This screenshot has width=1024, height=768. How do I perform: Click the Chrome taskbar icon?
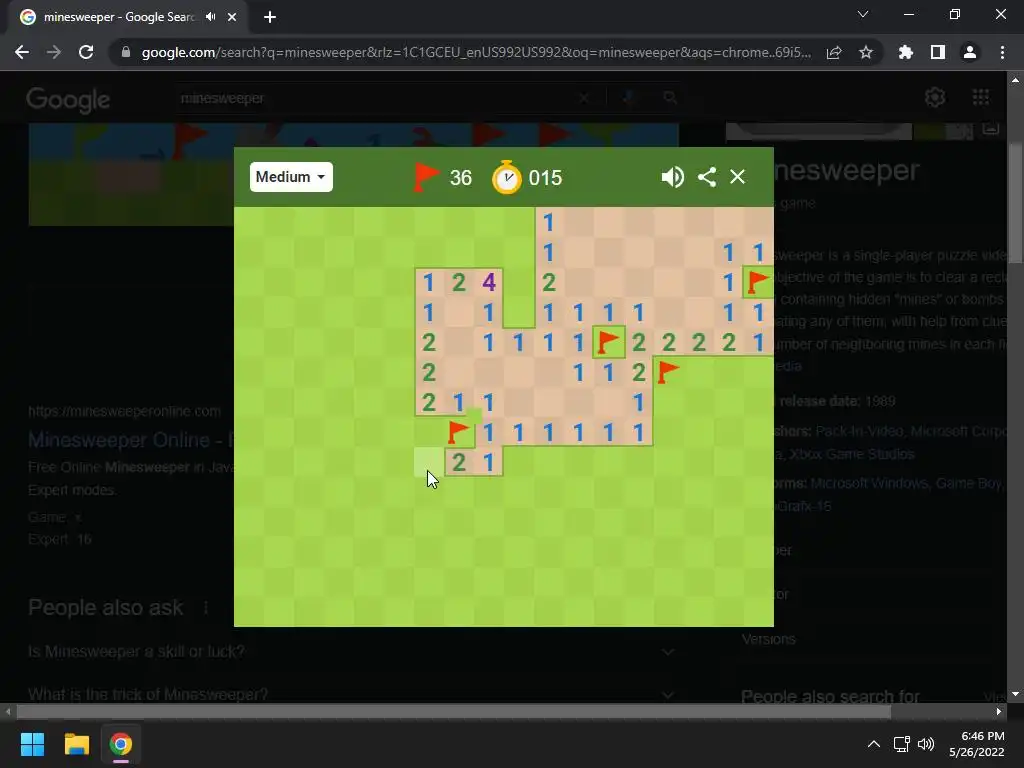(x=120, y=744)
